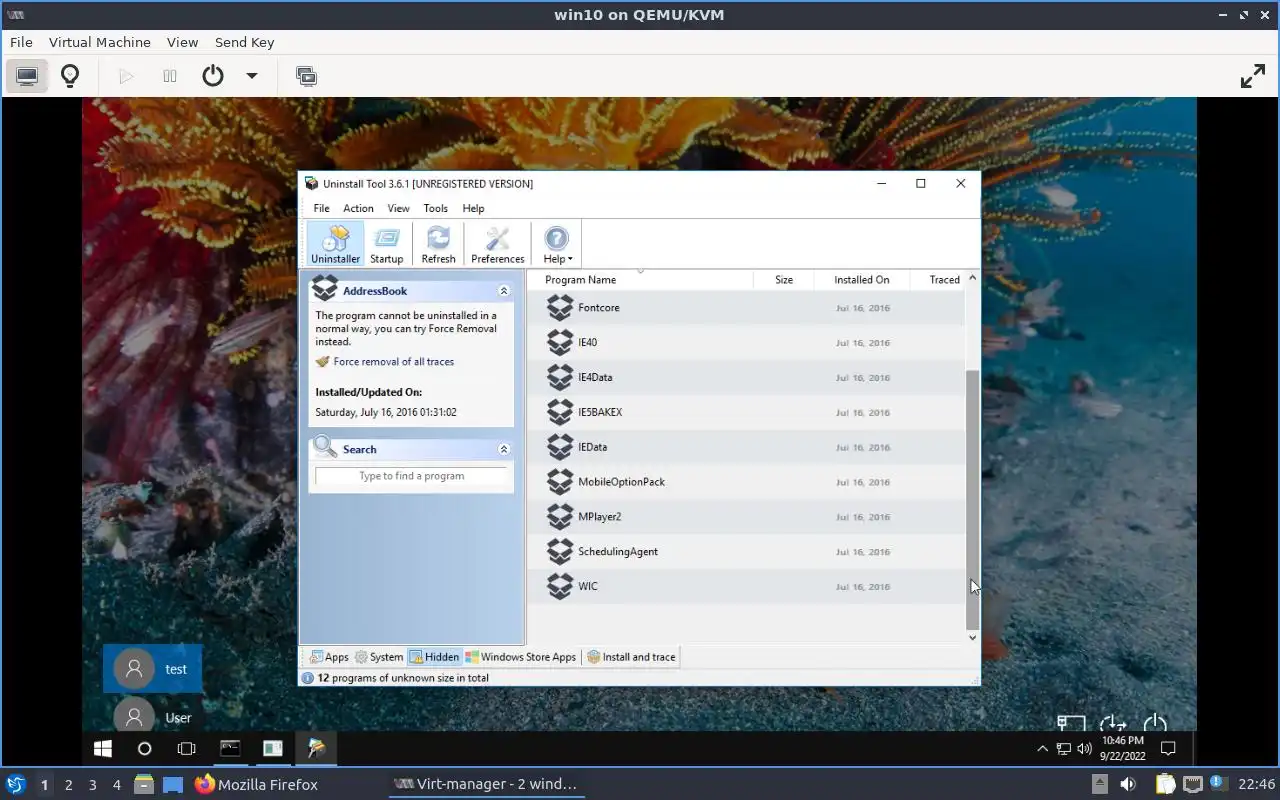This screenshot has height=800, width=1280.
Task: Click the program list scrollbar thumb
Action: pyautogui.click(x=972, y=499)
